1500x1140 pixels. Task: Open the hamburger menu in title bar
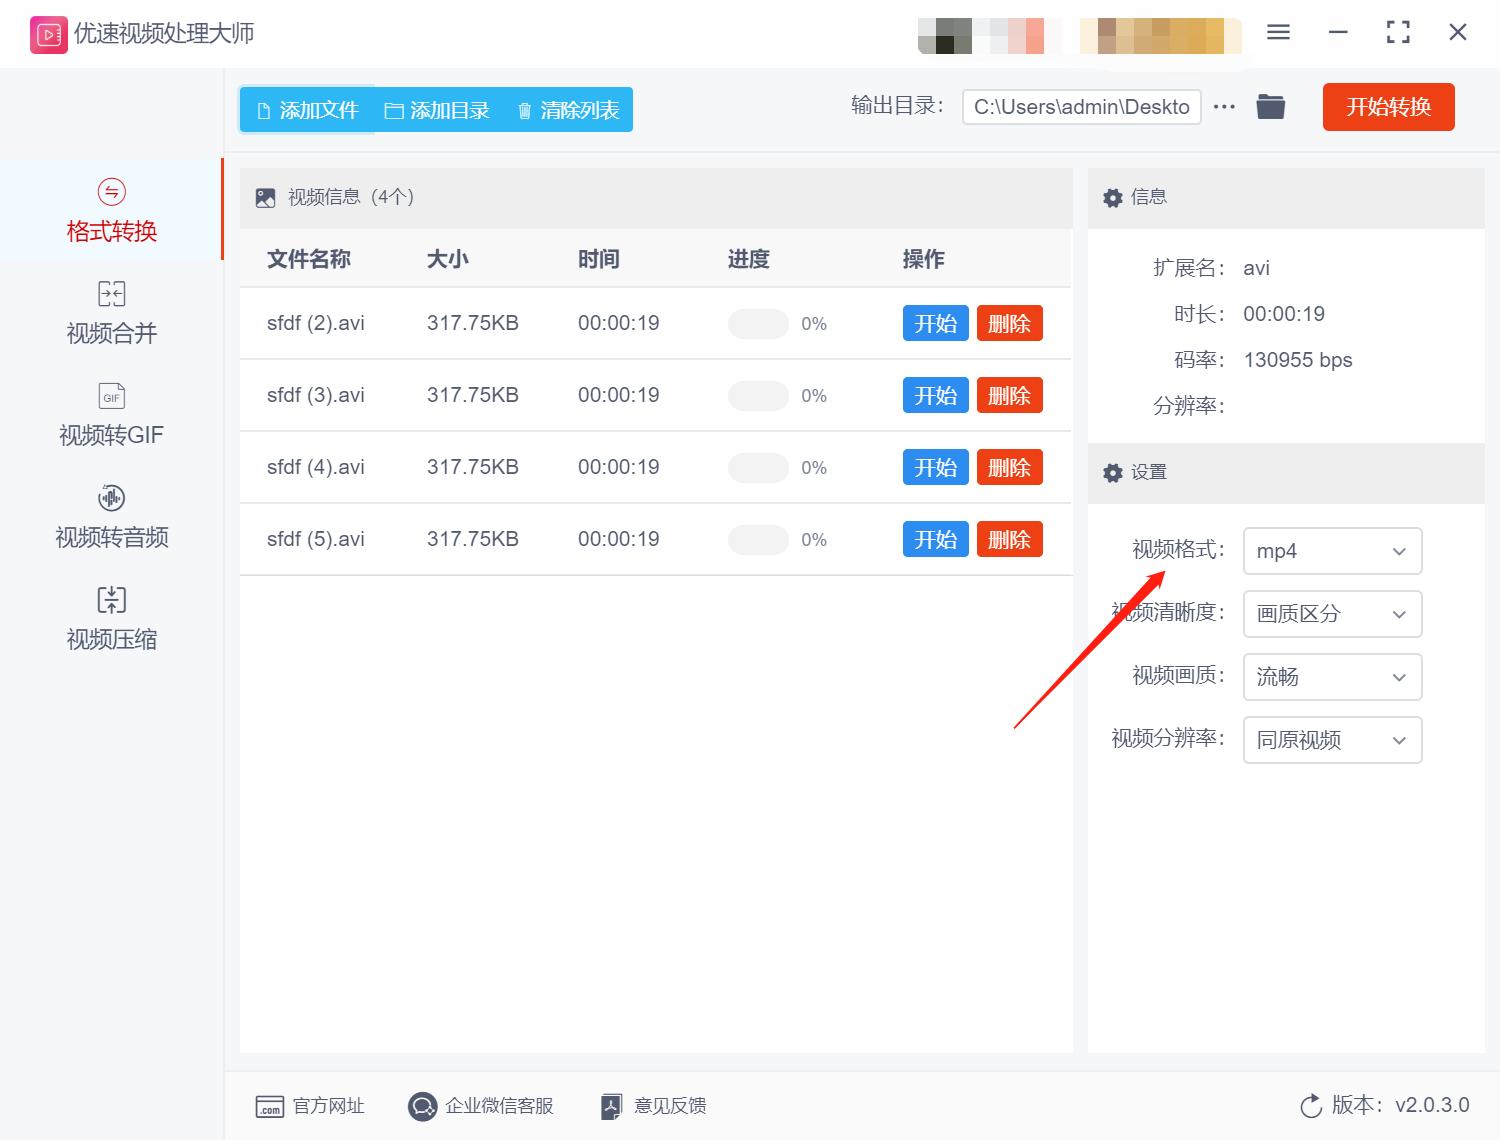1277,32
